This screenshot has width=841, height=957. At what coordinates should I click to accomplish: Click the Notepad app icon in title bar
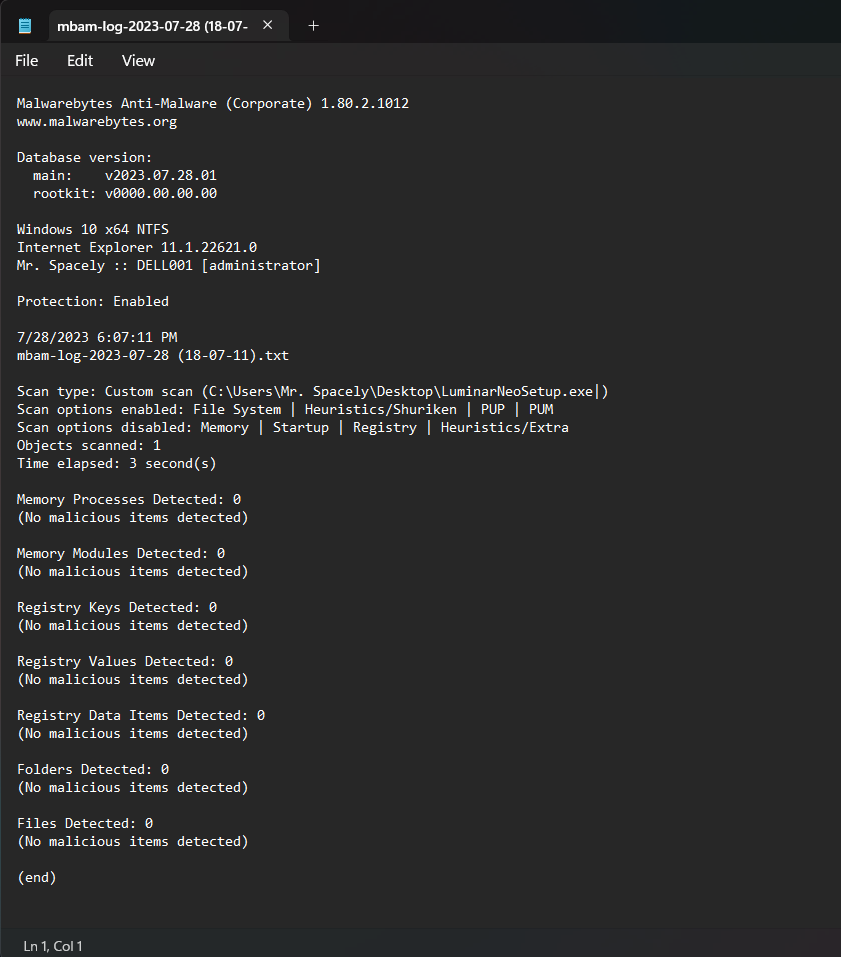(25, 26)
